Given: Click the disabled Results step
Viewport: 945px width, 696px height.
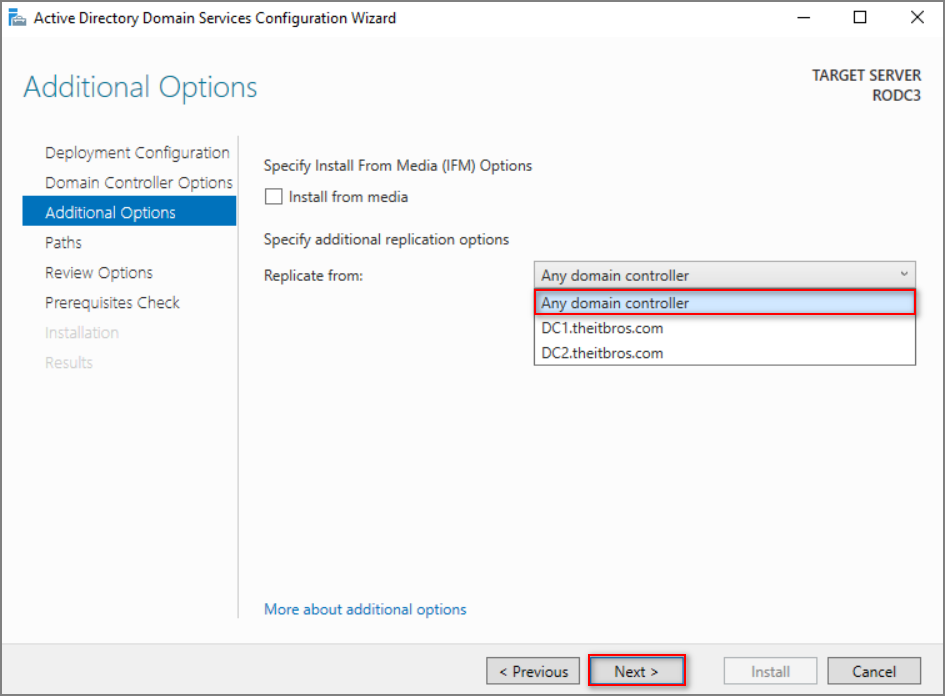Looking at the screenshot, I should point(69,363).
